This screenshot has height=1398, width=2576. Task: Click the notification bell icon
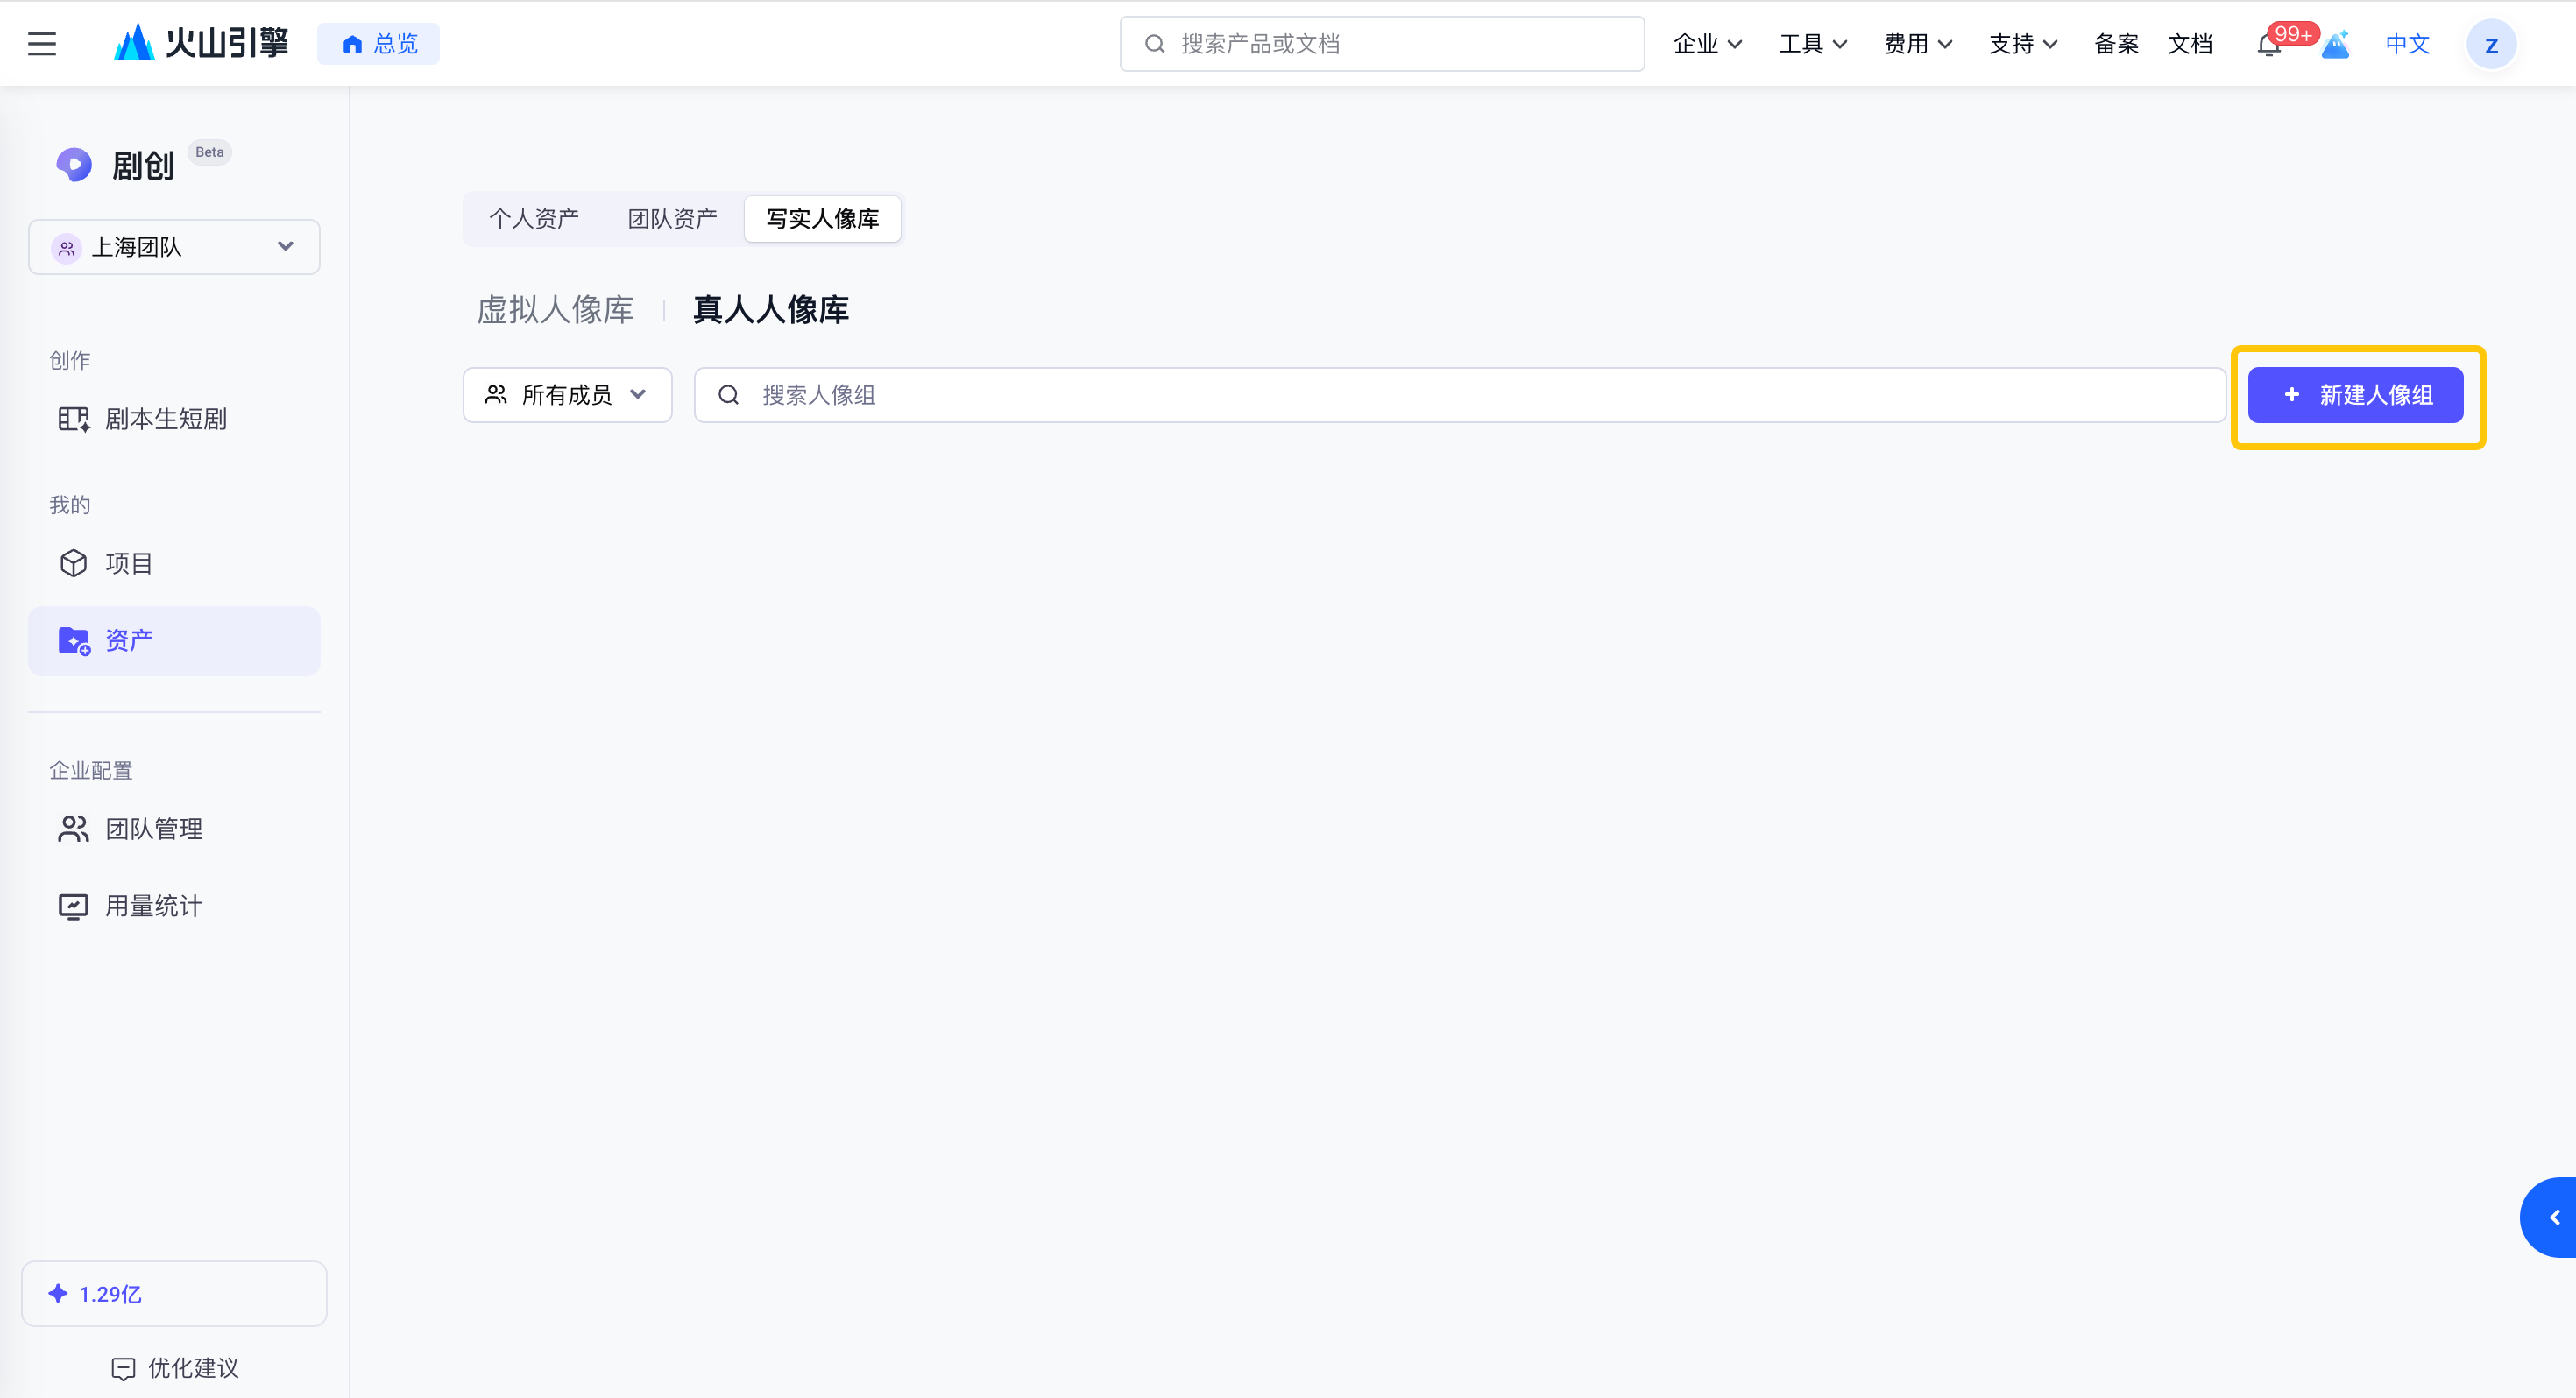[x=2269, y=45]
